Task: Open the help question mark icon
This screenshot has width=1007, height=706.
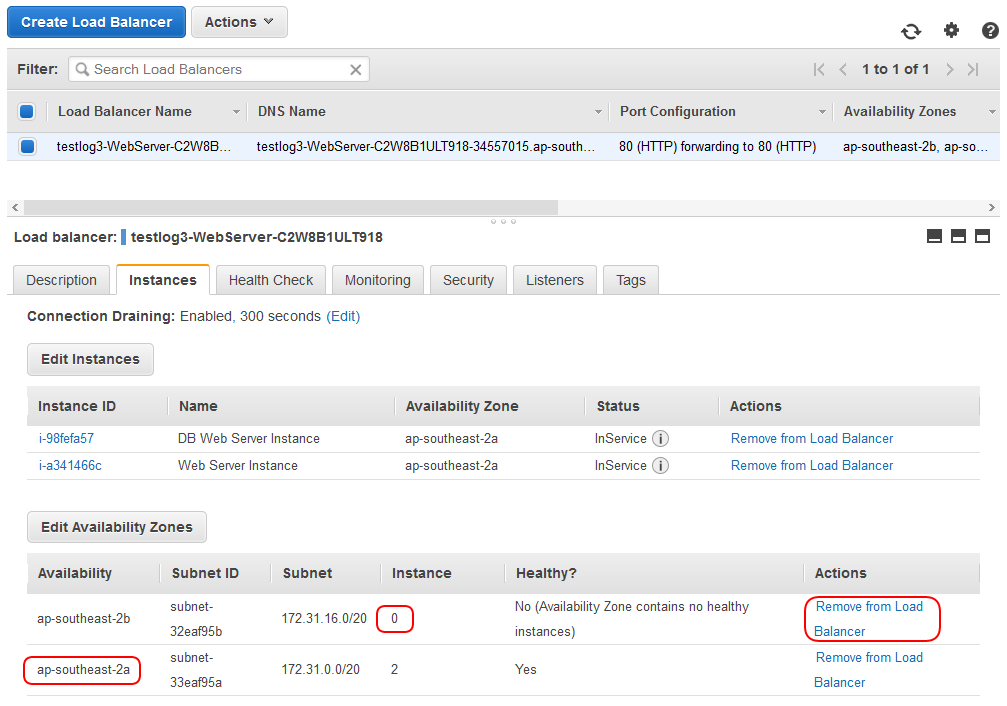Action: tap(990, 30)
